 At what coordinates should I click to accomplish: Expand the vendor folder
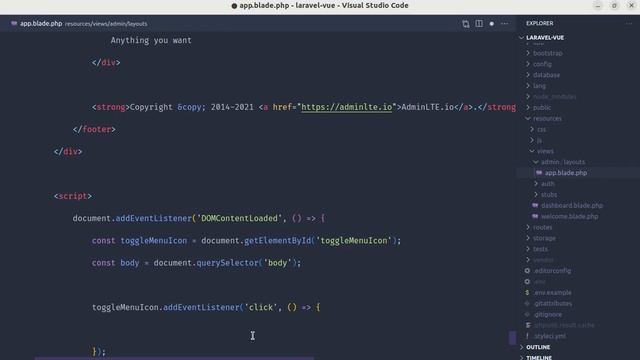[543, 260]
